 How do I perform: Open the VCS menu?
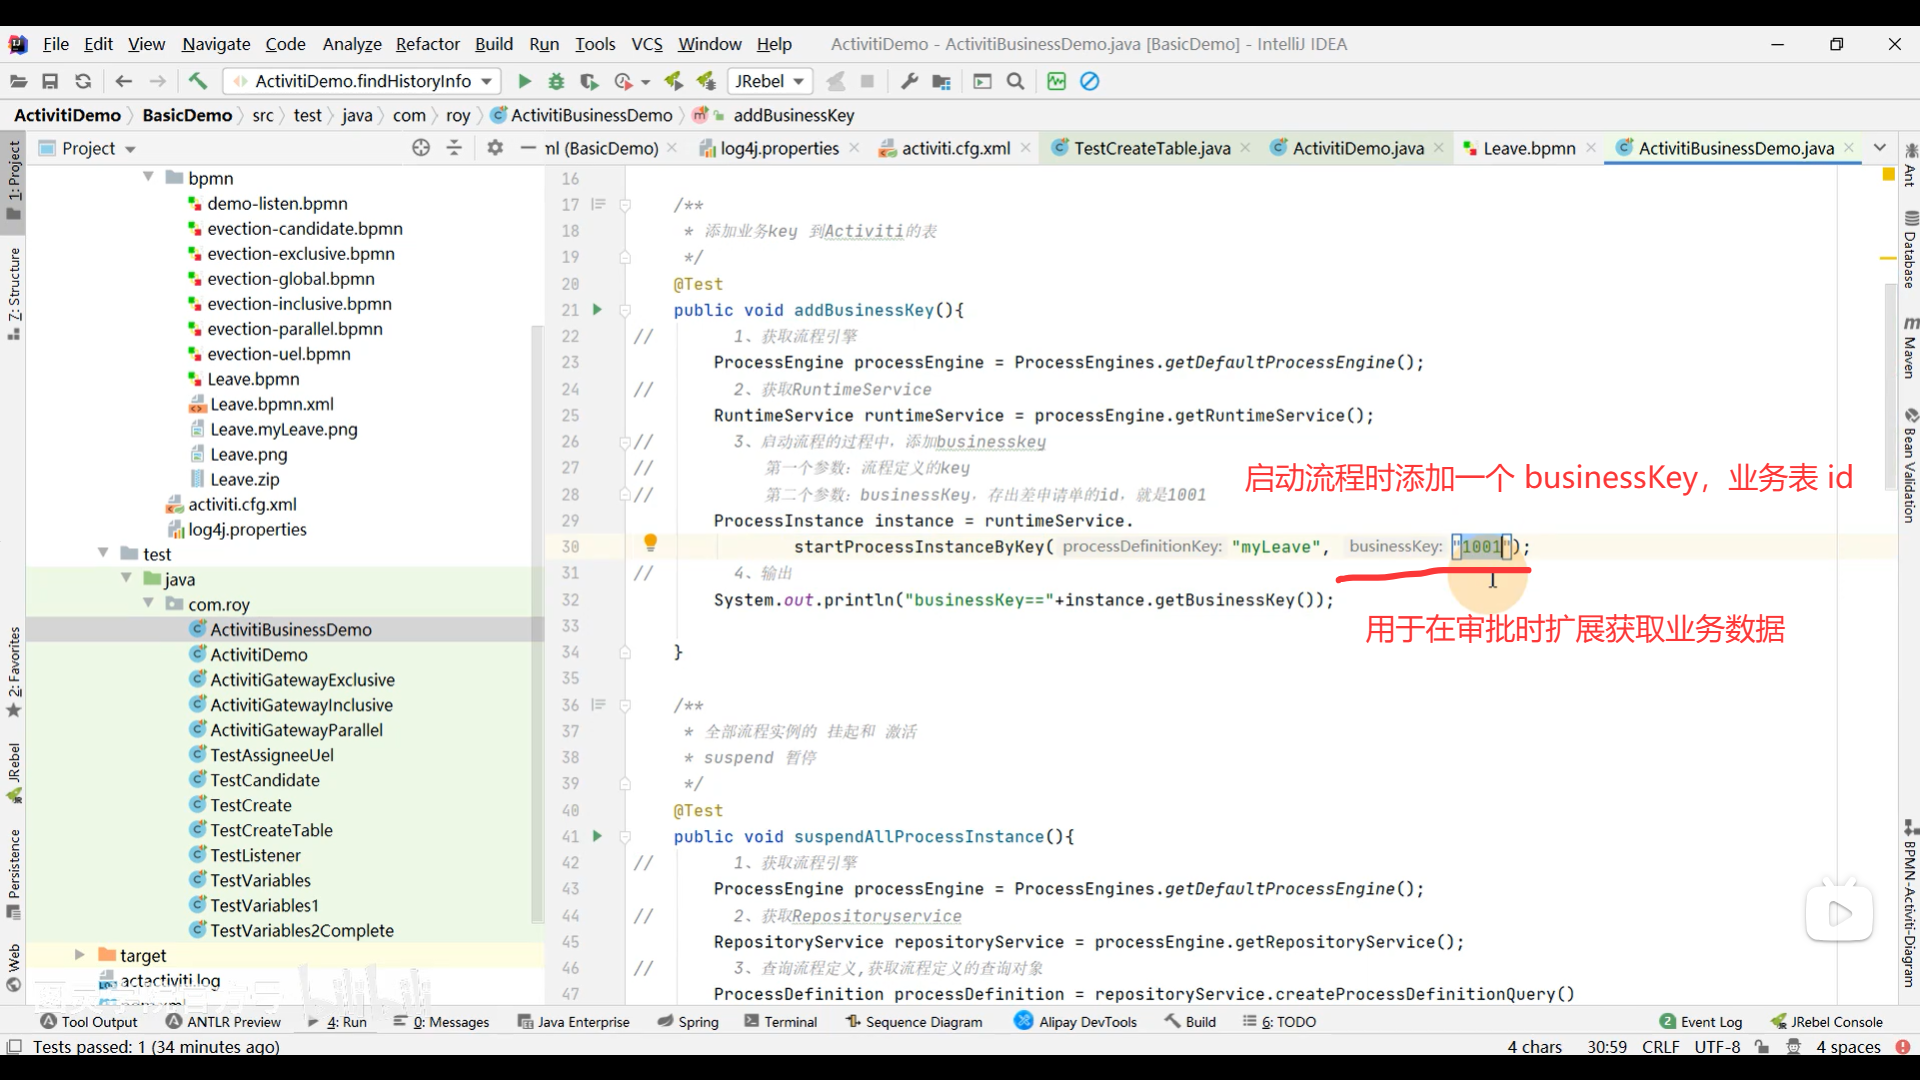pyautogui.click(x=646, y=44)
